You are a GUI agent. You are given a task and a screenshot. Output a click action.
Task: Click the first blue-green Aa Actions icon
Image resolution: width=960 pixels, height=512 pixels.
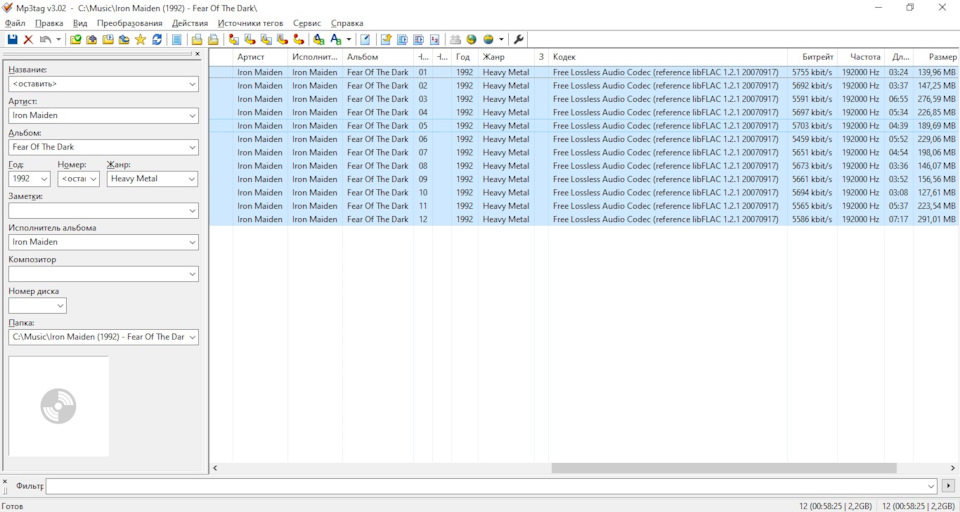point(319,39)
